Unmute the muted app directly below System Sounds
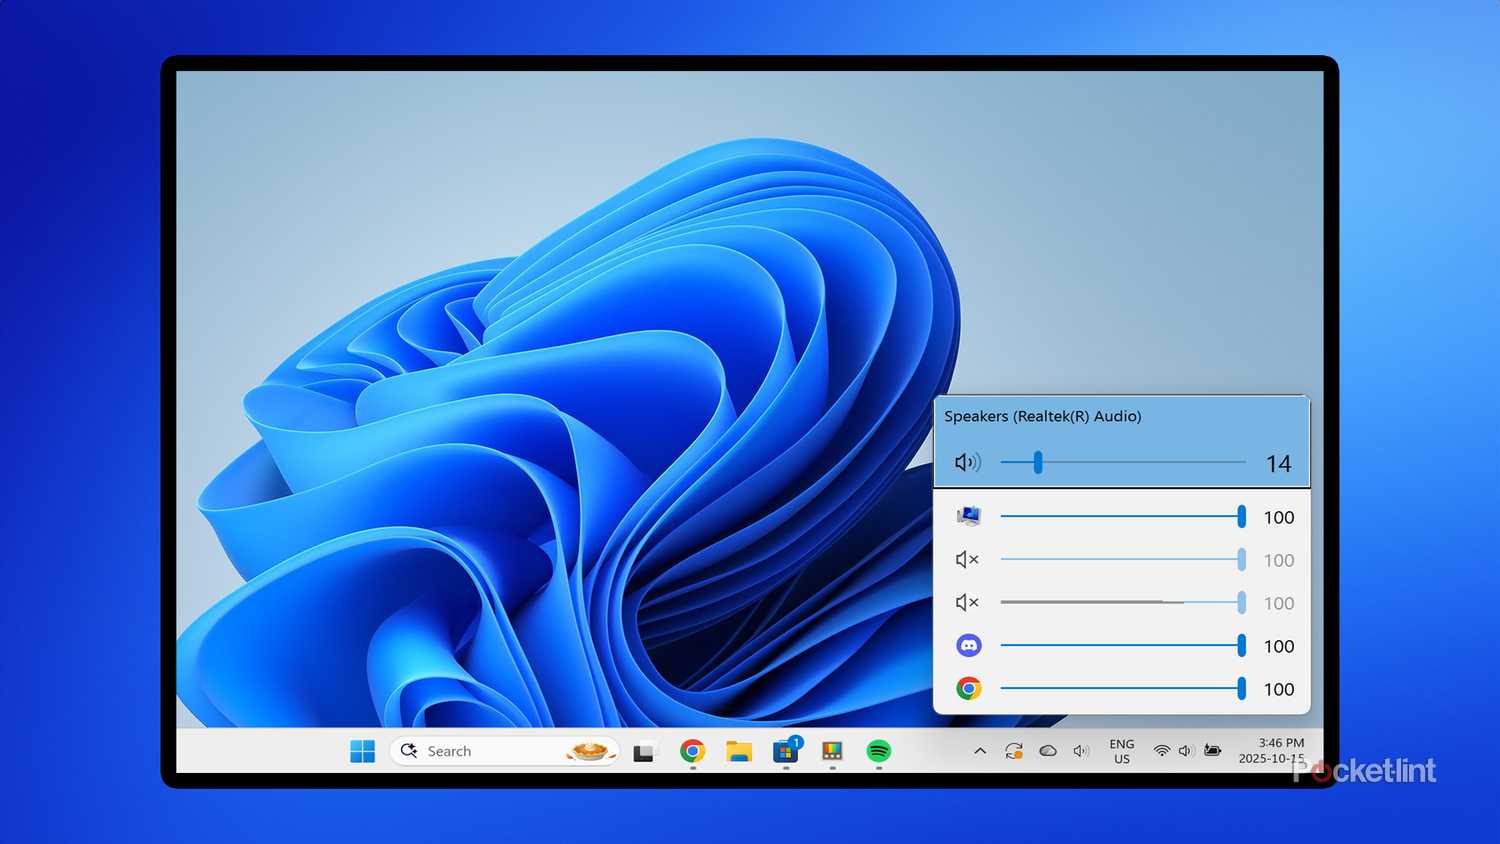 click(x=966, y=560)
